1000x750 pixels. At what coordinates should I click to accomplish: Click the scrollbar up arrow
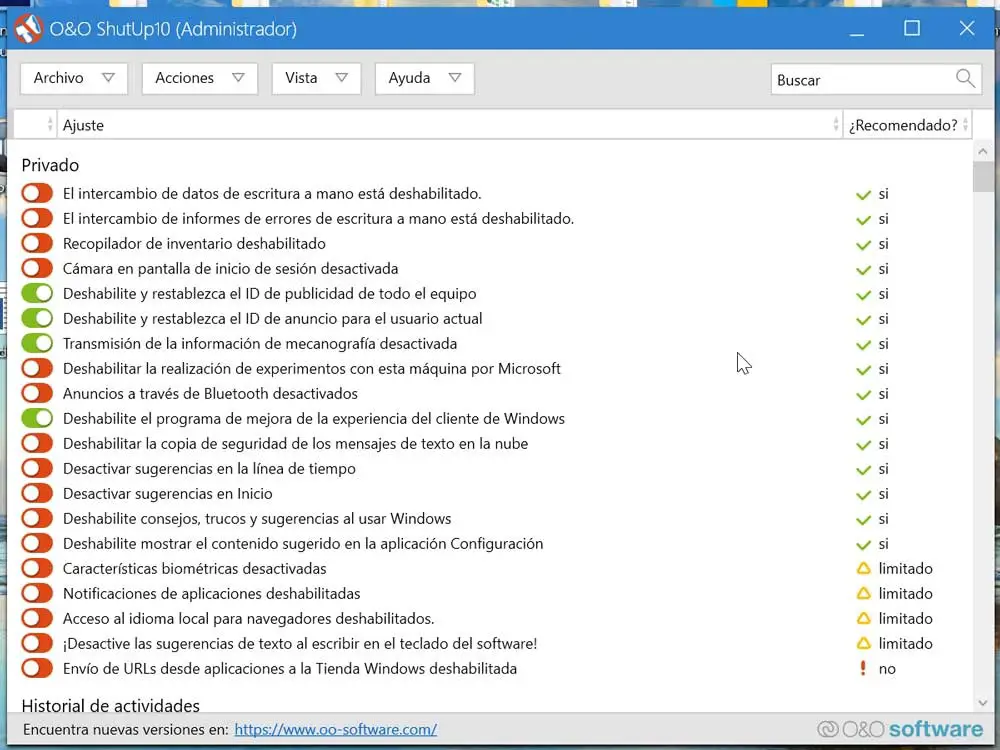(x=982, y=151)
